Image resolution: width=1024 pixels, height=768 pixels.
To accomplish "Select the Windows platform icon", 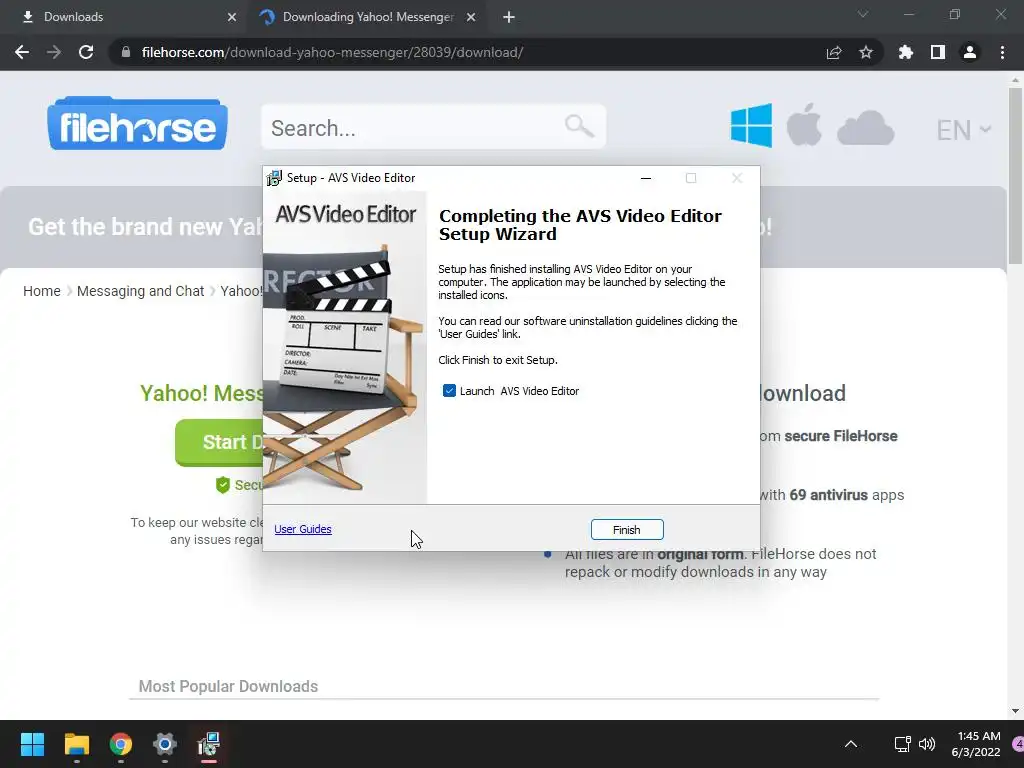I will tap(751, 125).
